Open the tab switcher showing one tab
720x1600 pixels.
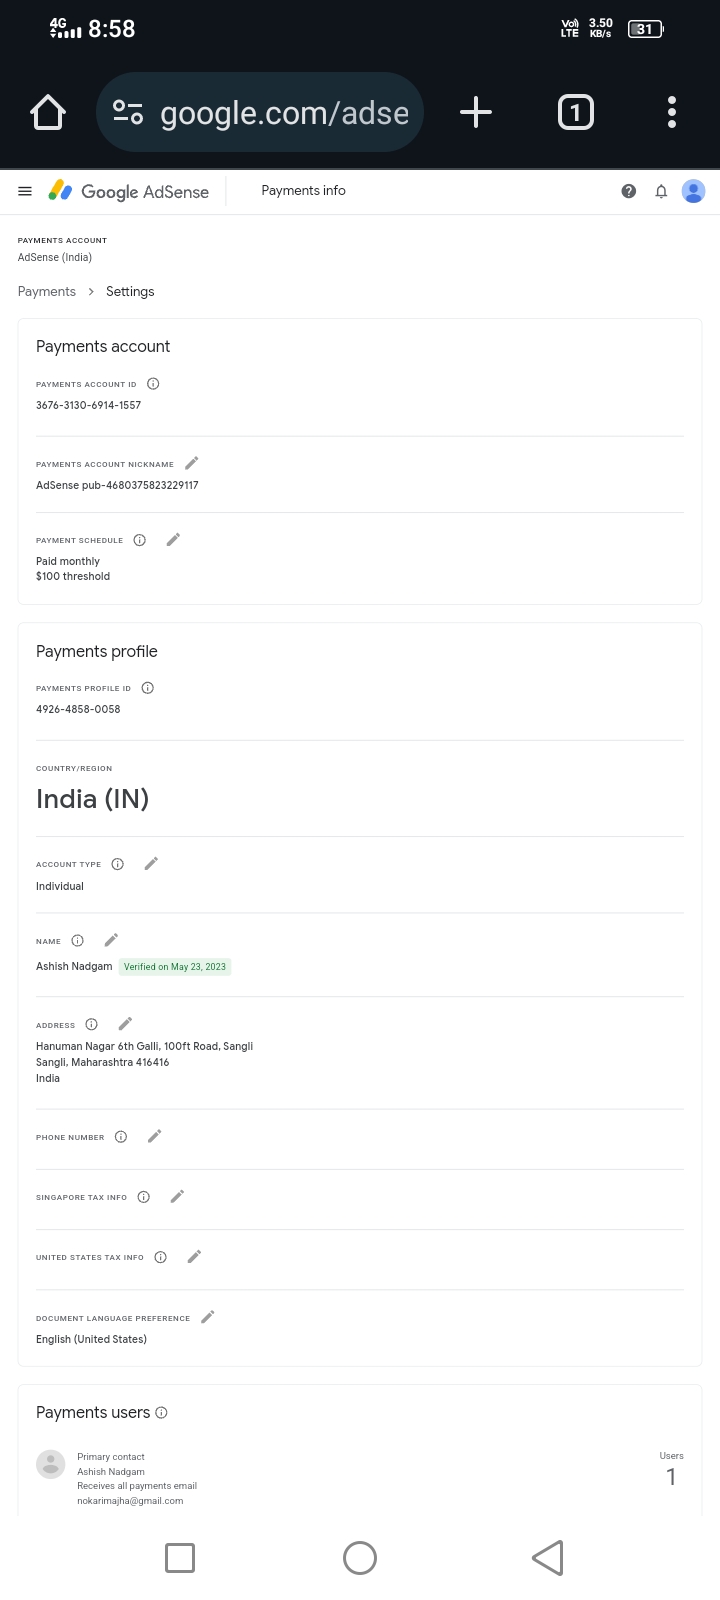click(x=575, y=112)
